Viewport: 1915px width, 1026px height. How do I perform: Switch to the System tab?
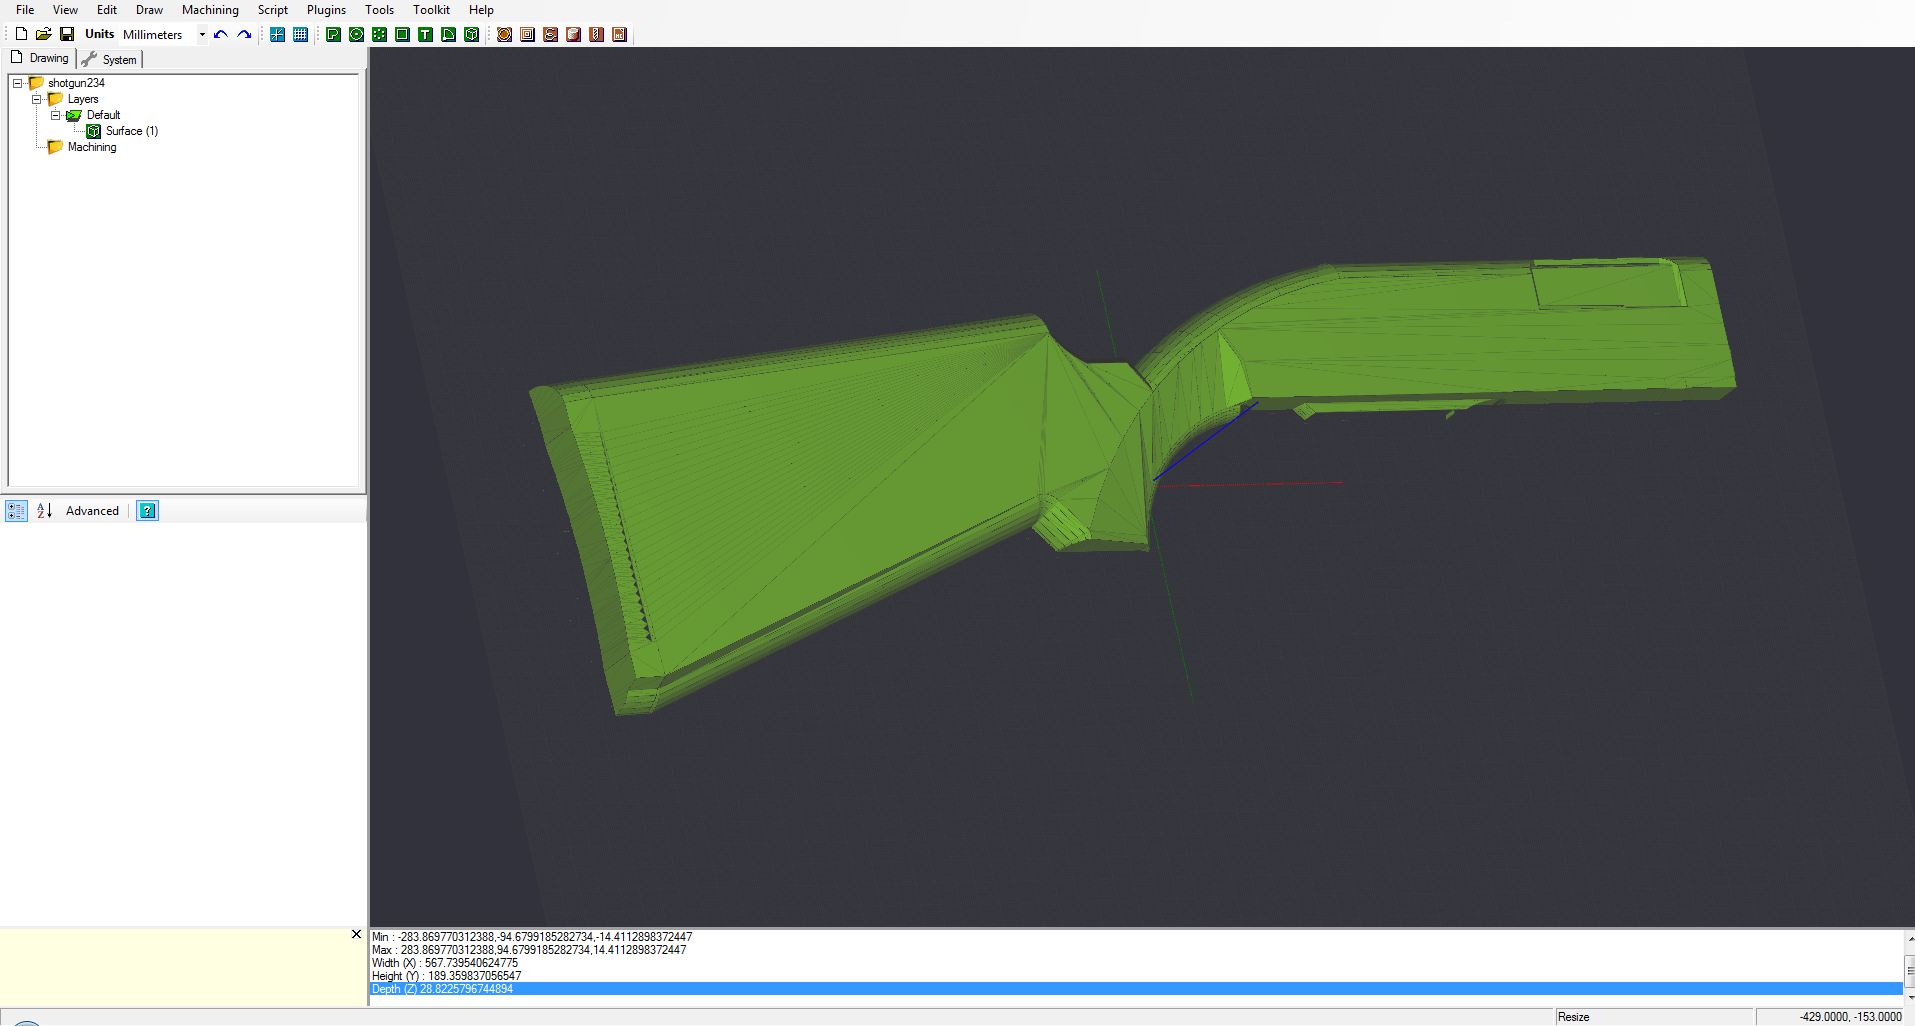(x=111, y=59)
